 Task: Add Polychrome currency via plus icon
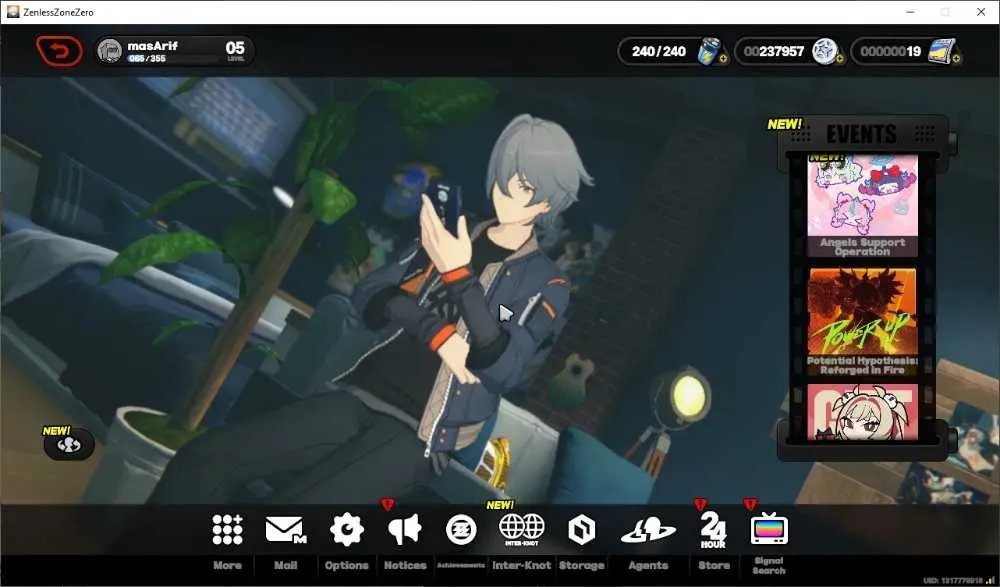point(956,59)
